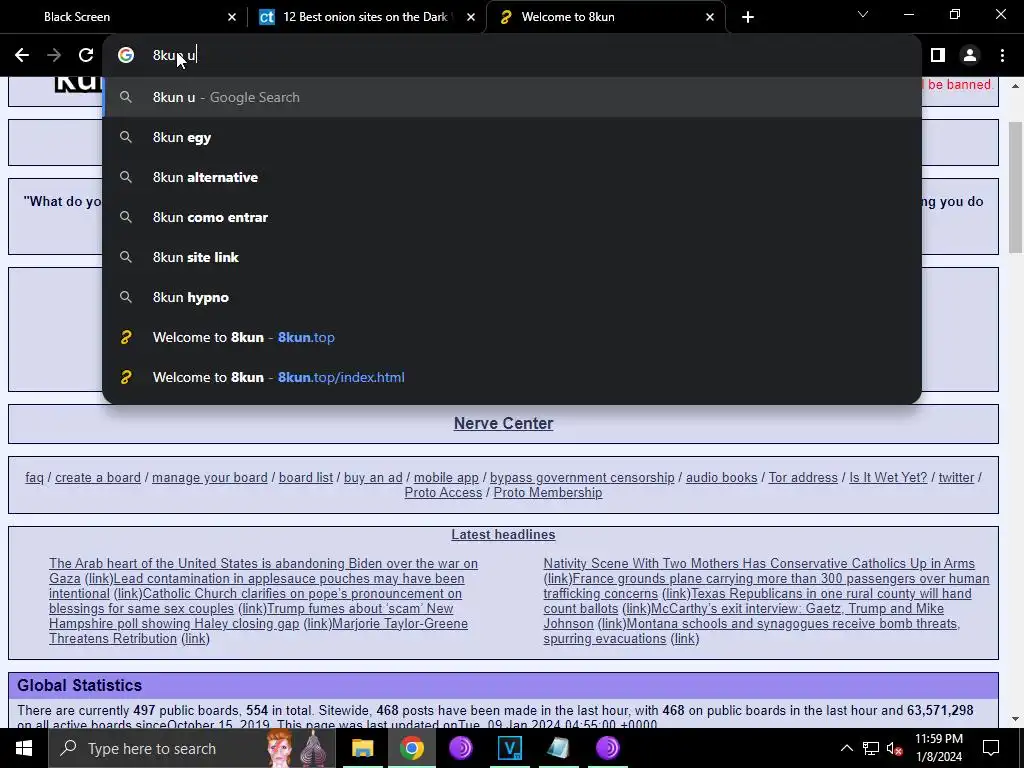Pick the '8kun alternative' suggestion
1024x768 pixels.
[x=512, y=177]
